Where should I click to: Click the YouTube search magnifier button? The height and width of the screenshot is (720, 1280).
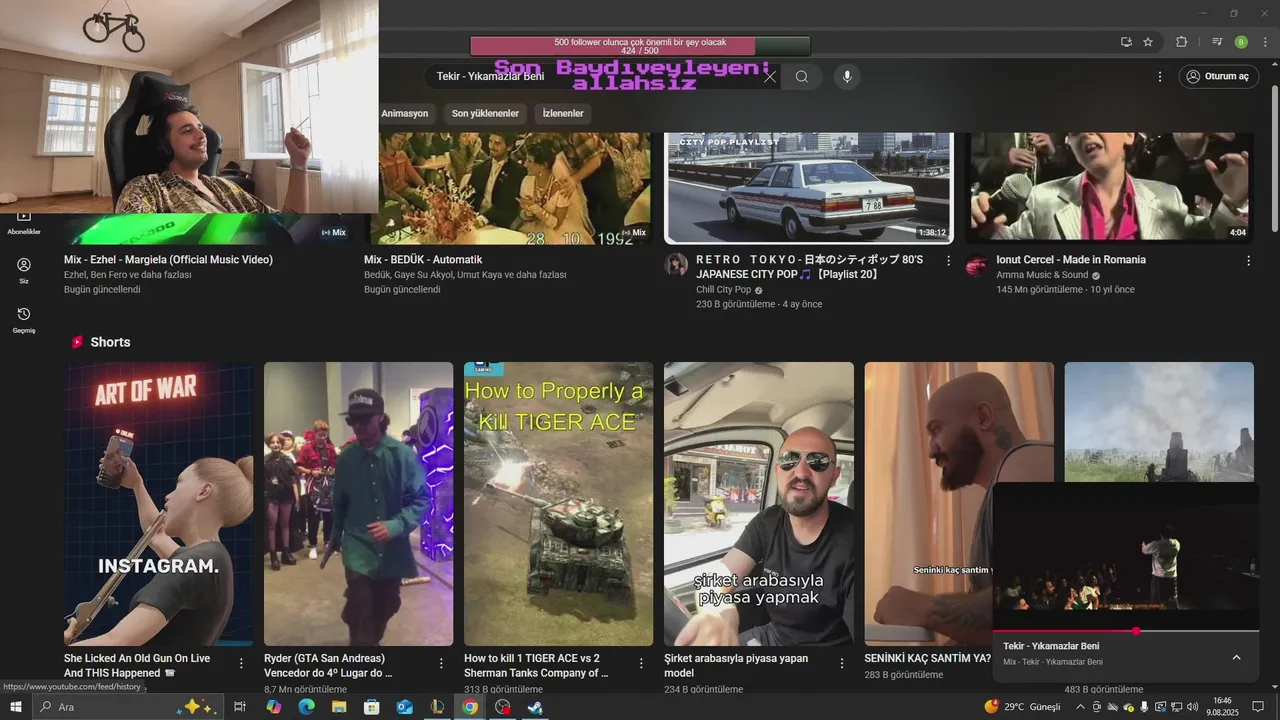[x=802, y=77]
